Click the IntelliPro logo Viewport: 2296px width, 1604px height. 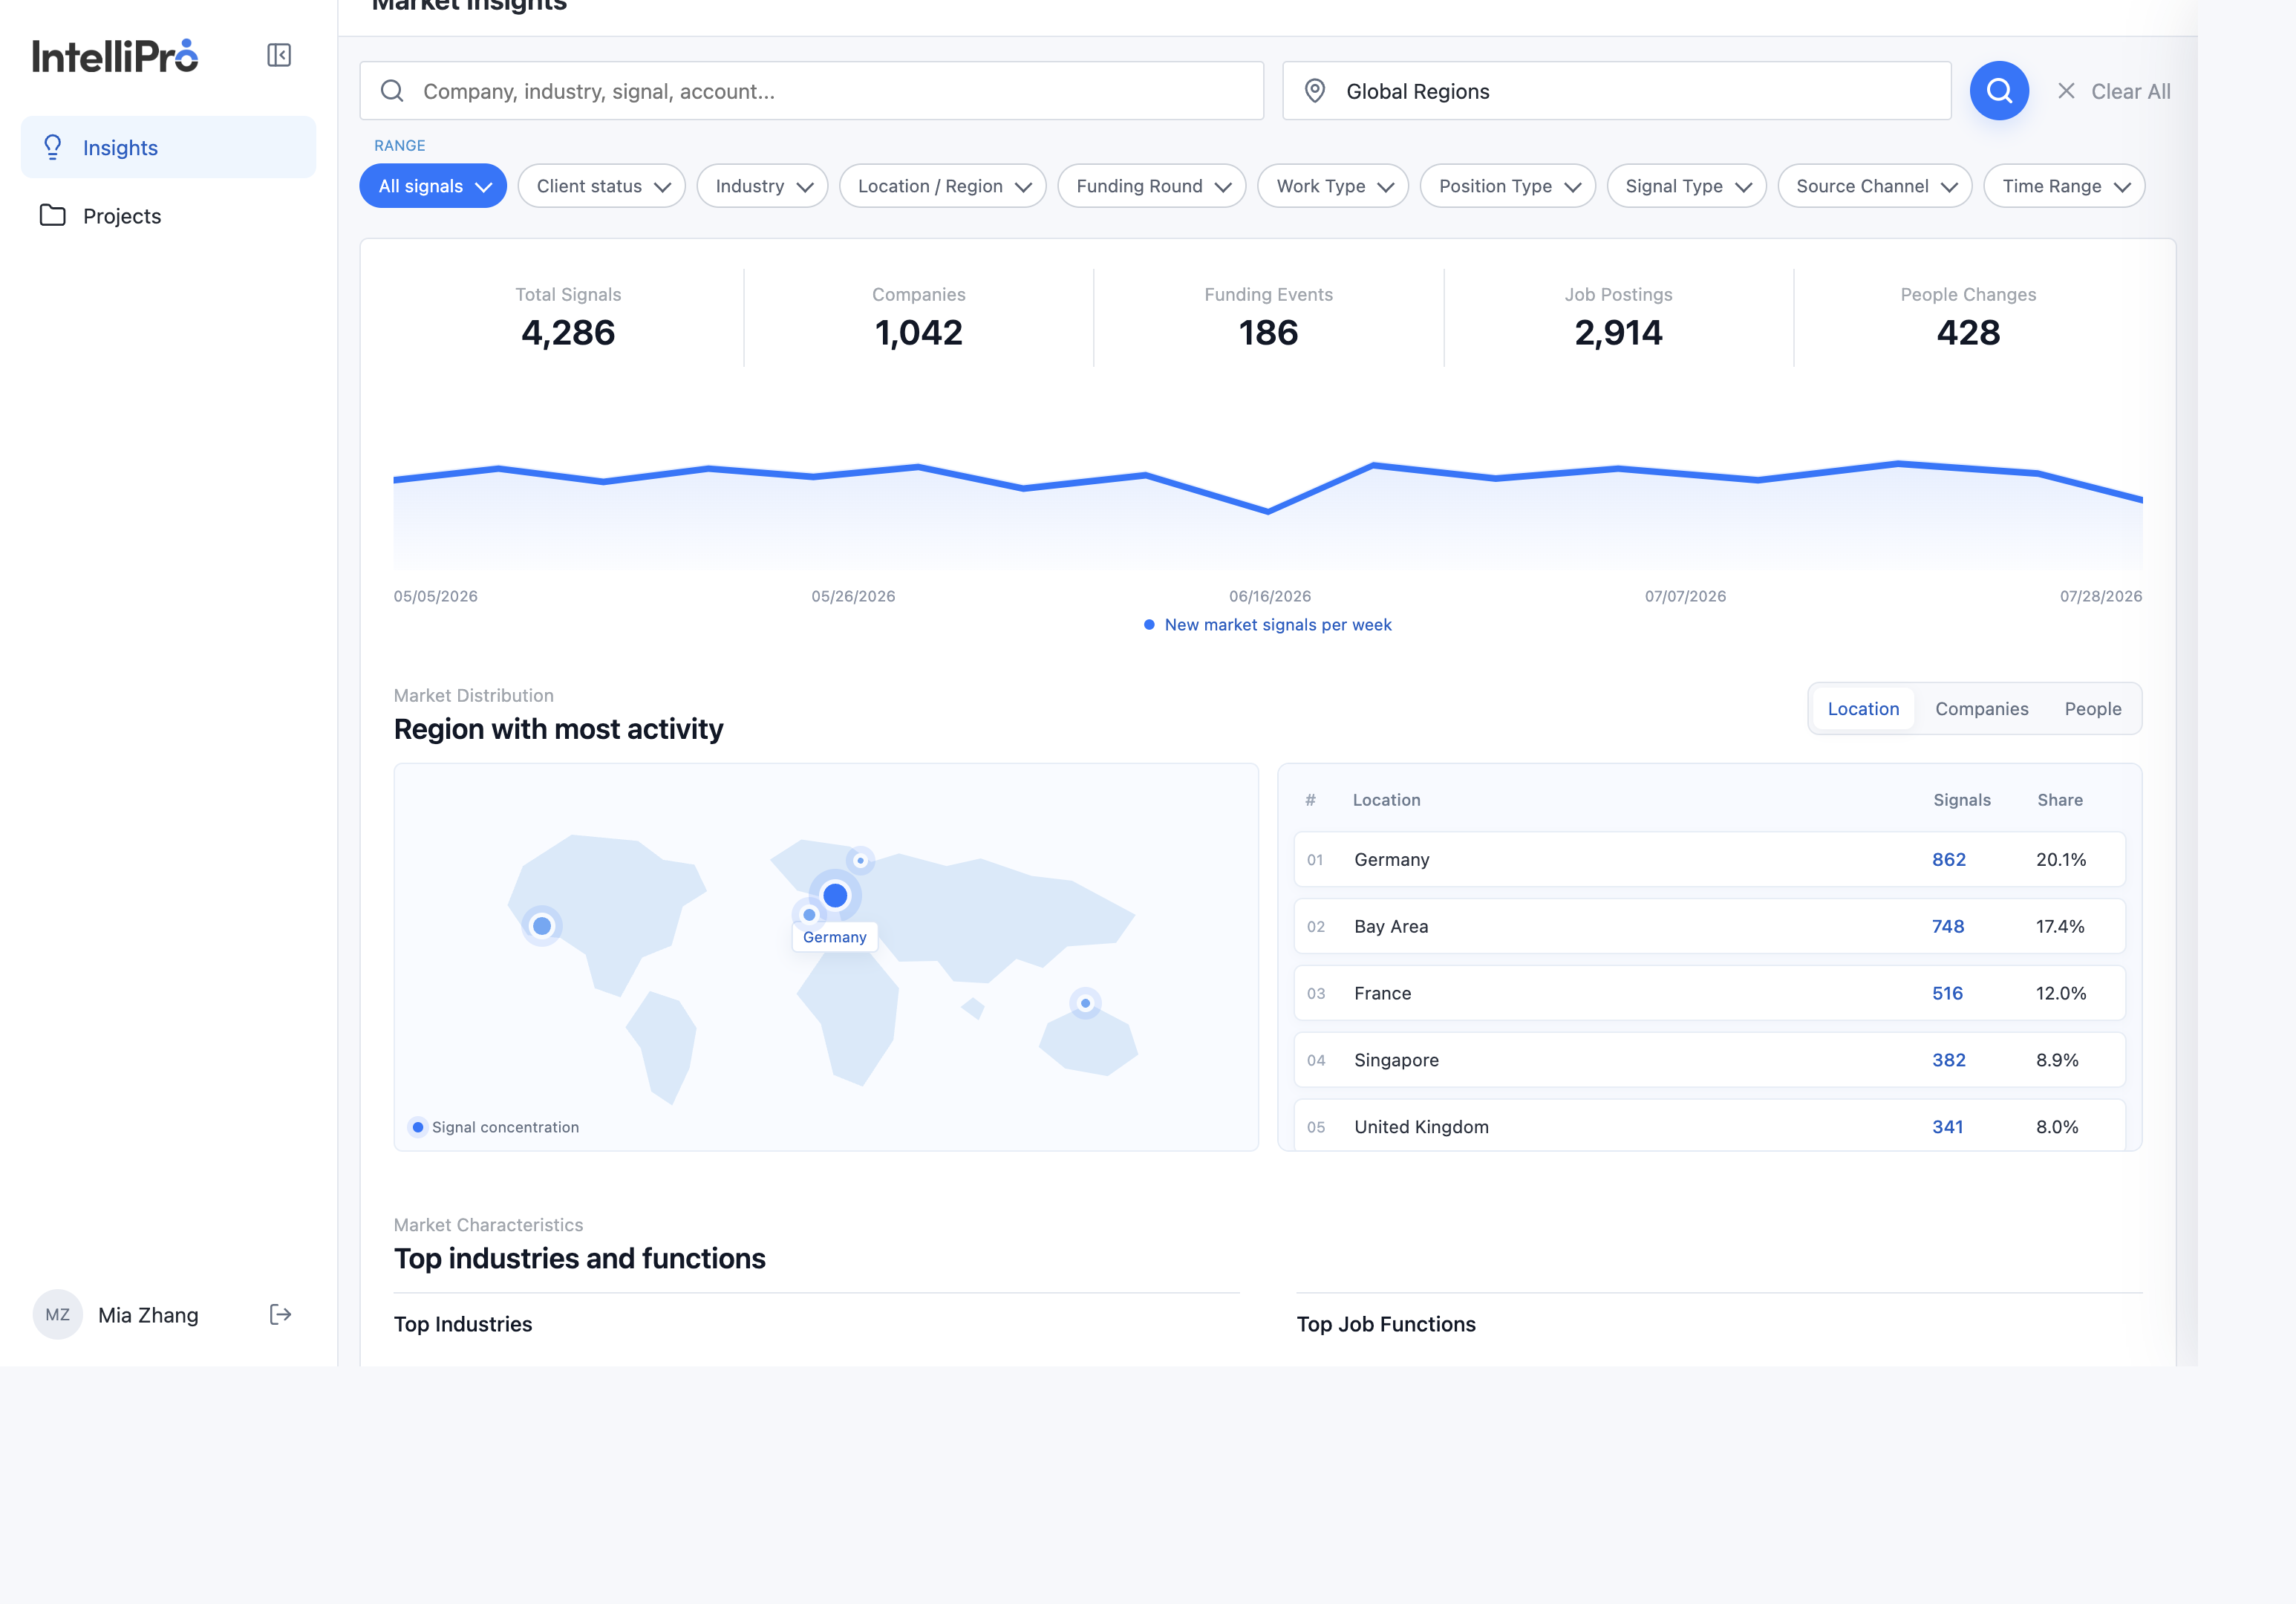(x=115, y=56)
